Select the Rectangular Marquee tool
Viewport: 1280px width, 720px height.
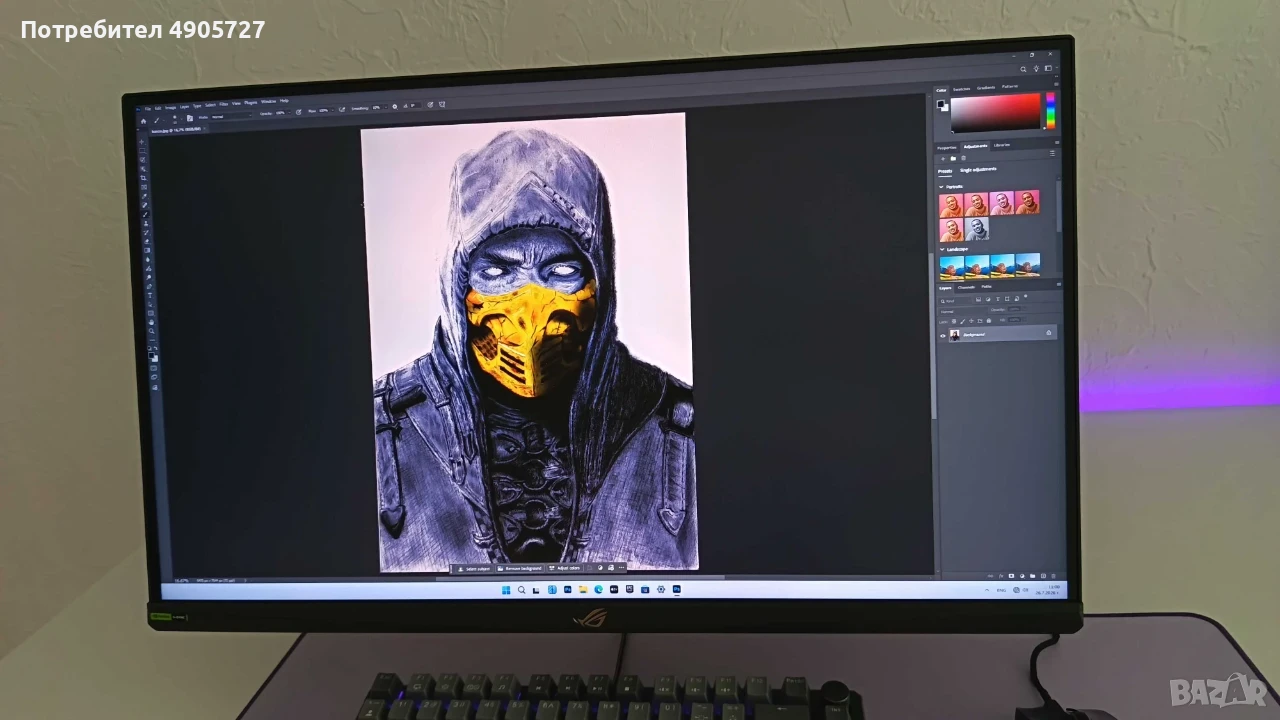[x=143, y=150]
